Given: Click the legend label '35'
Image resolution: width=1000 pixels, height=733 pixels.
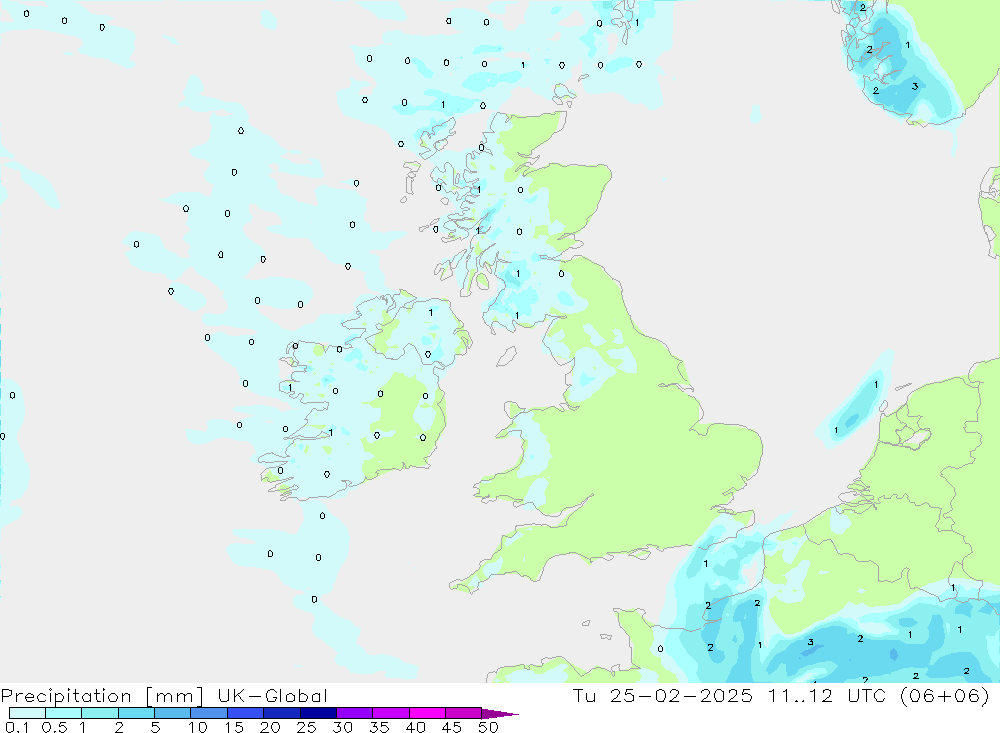Looking at the screenshot, I should point(379,727).
